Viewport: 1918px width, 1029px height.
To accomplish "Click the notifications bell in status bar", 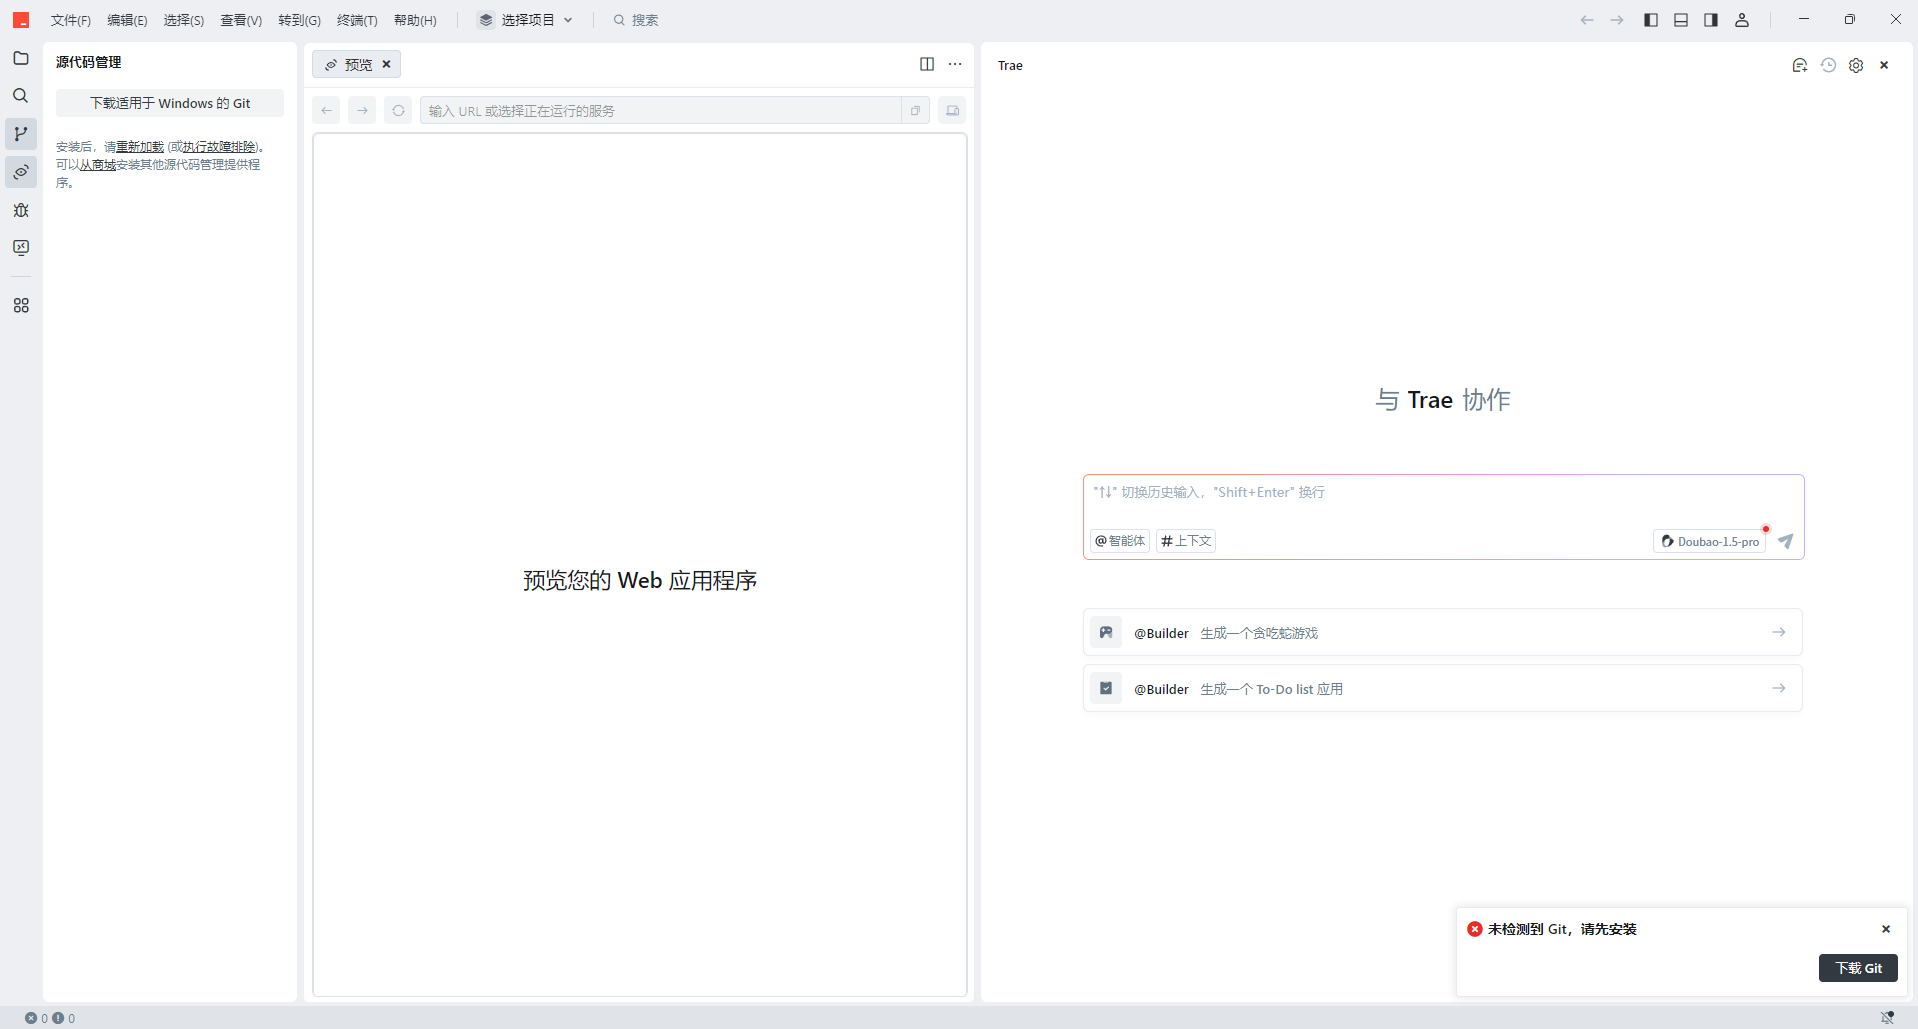I will (1887, 1018).
